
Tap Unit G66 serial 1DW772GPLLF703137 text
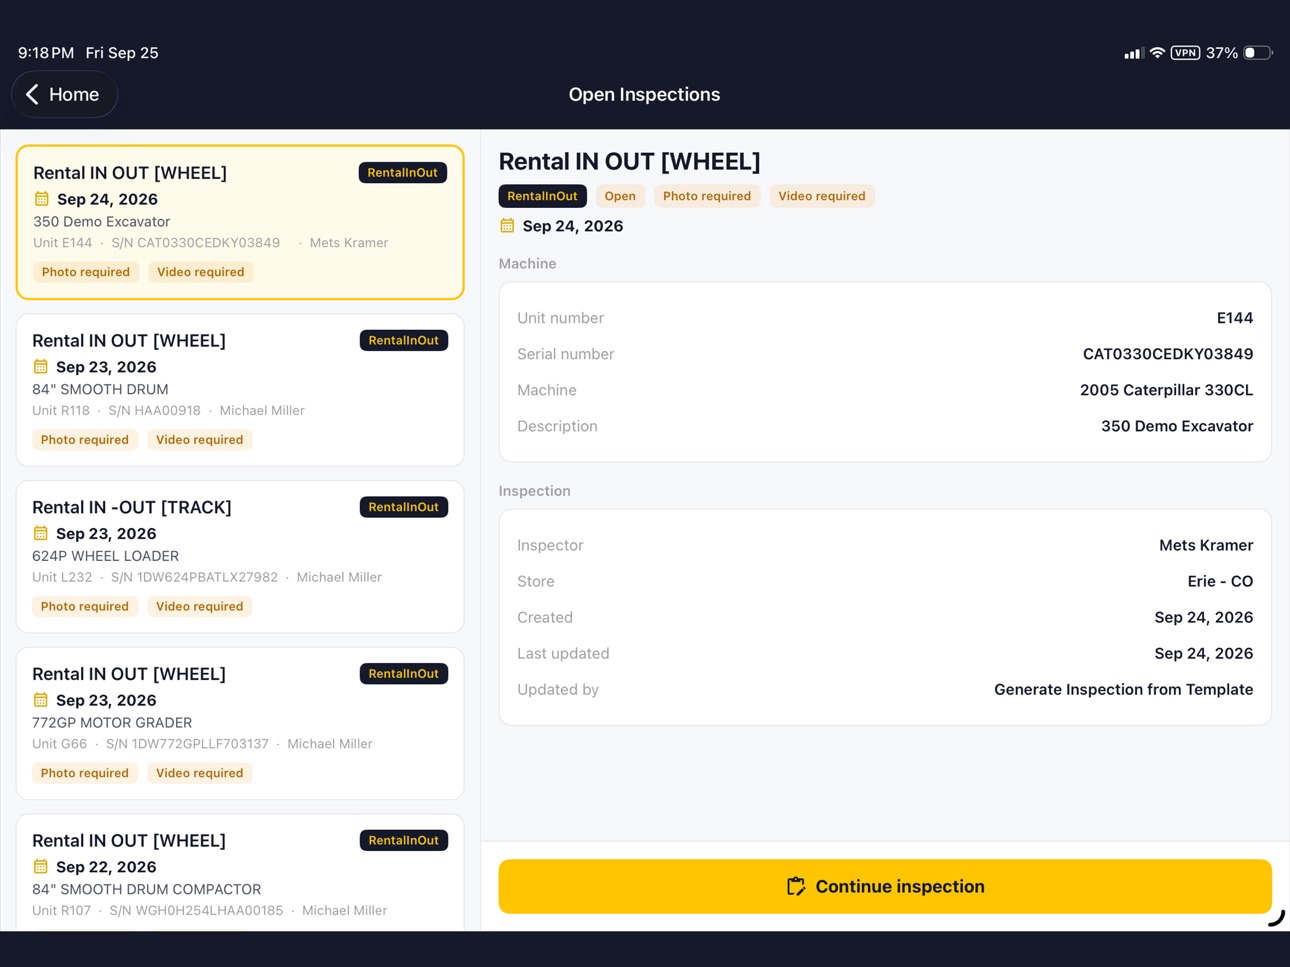coord(187,744)
